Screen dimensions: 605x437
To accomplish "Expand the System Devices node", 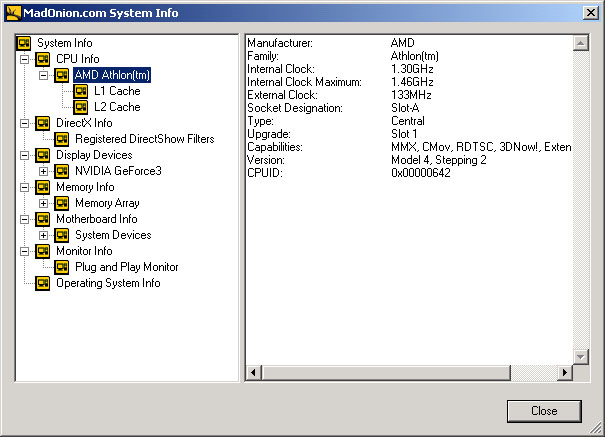I will [44, 235].
